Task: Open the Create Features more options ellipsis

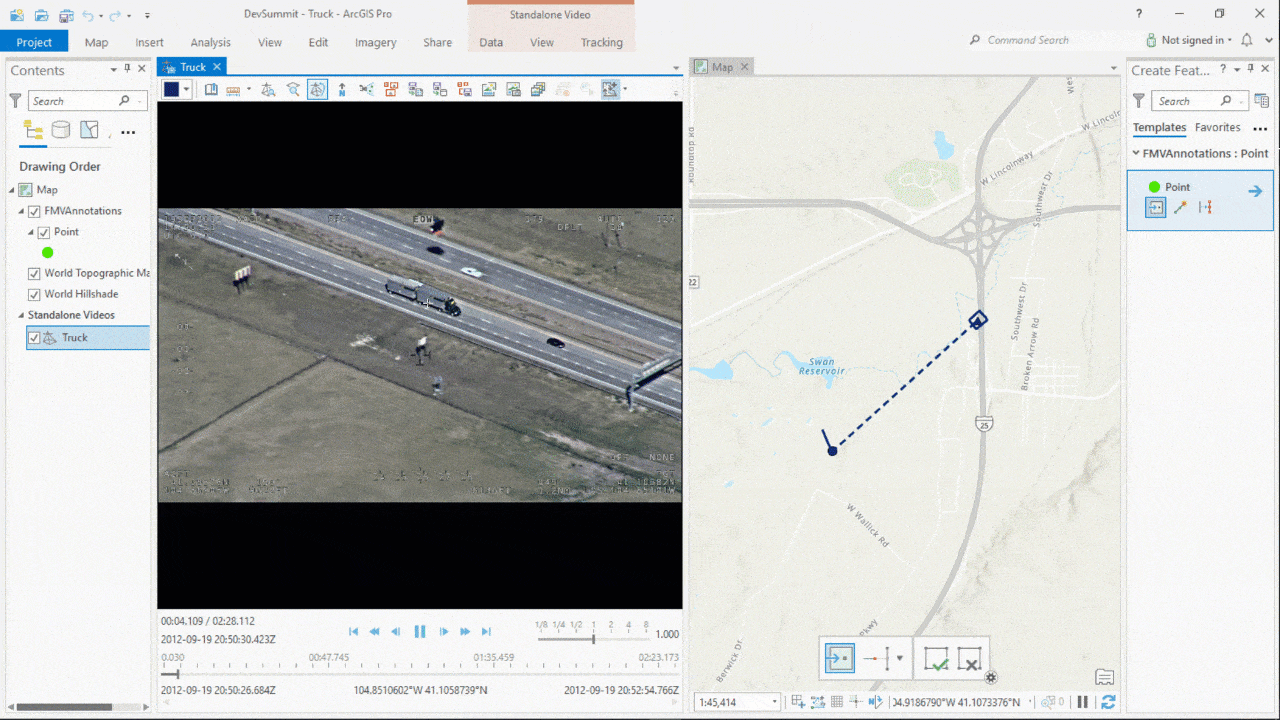Action: tap(1260, 128)
